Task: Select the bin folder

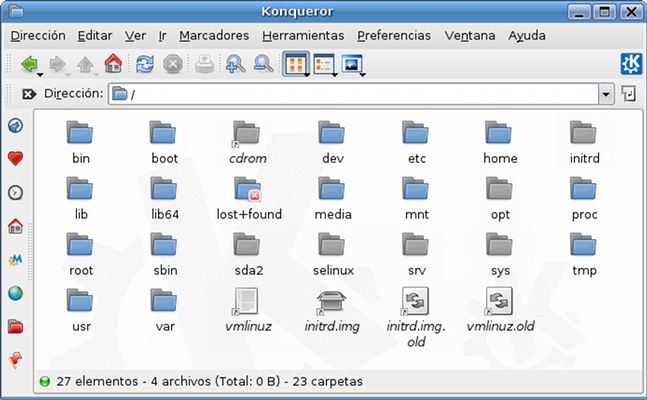Action: (80, 143)
